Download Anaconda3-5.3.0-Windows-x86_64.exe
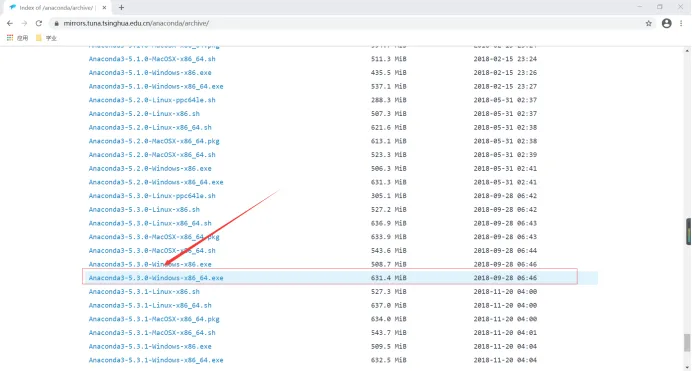The height and width of the screenshot is (371, 692). point(156,277)
